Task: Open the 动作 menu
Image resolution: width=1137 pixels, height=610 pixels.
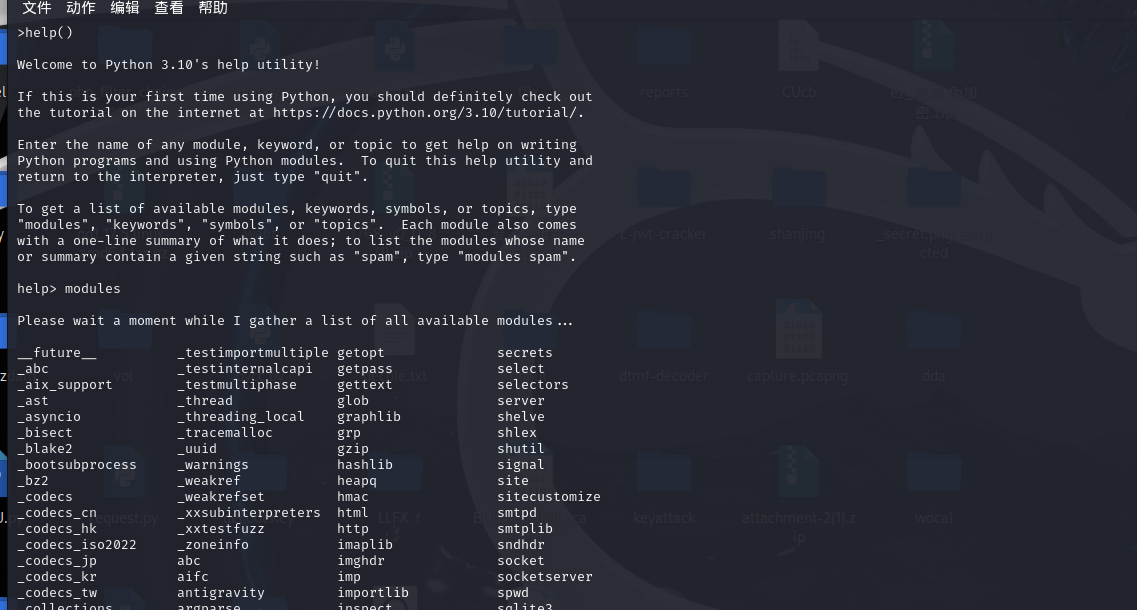Action: [80, 8]
